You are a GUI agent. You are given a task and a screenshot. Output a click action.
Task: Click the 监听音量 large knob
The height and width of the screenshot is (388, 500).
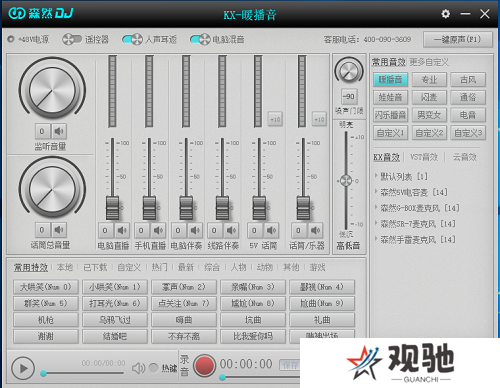click(x=52, y=90)
